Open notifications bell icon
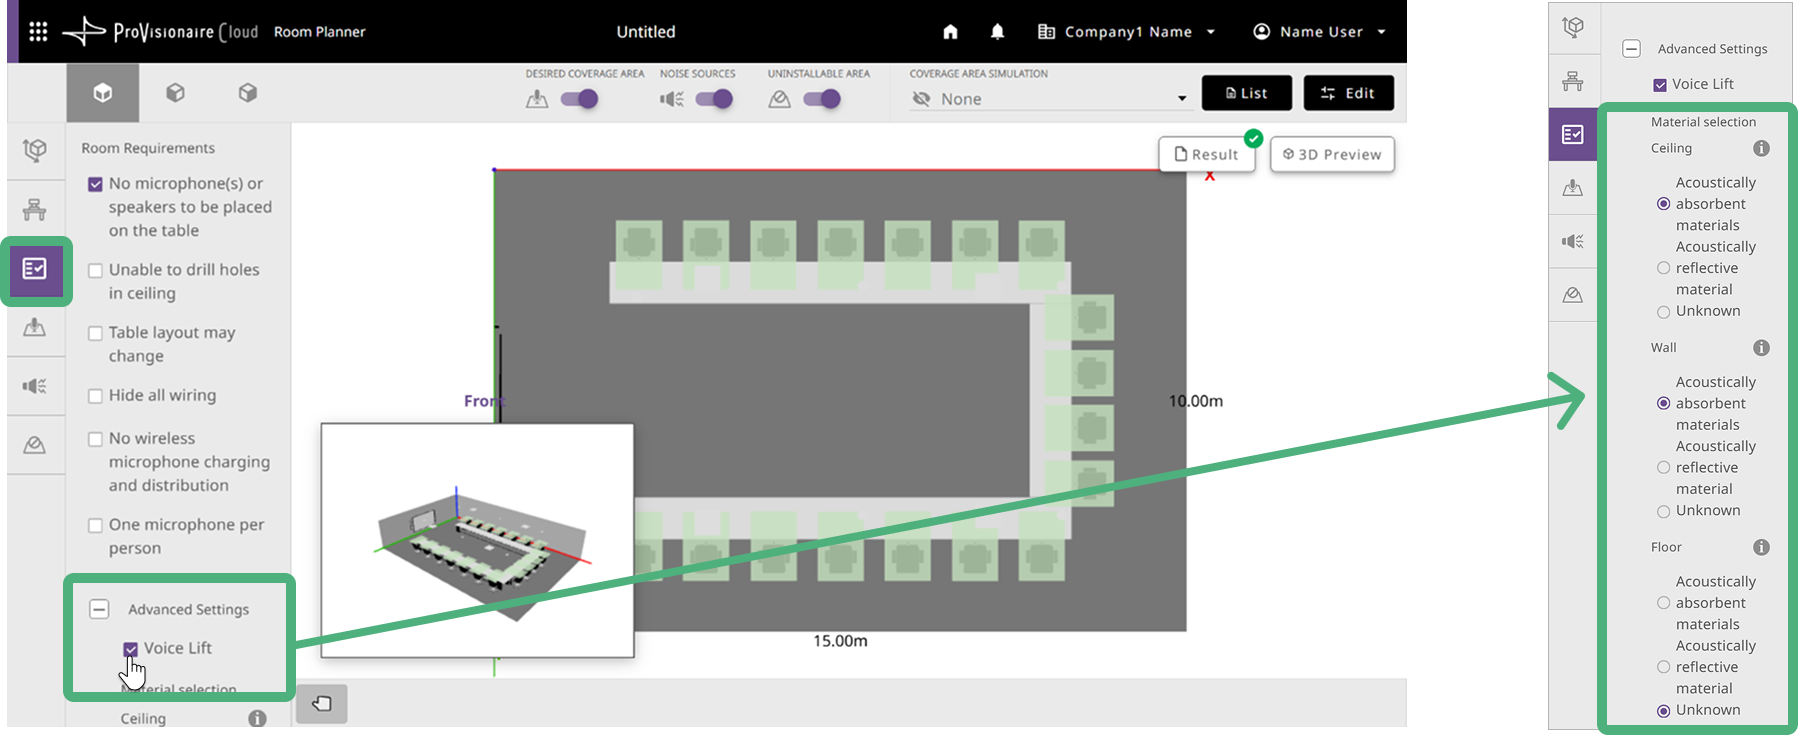 click(997, 32)
